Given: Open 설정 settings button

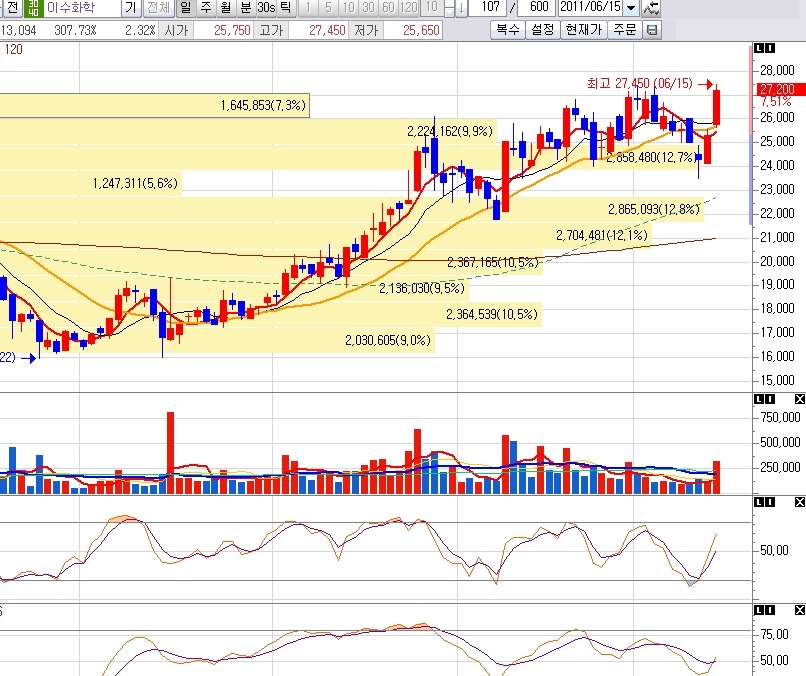Looking at the screenshot, I should click(542, 30).
